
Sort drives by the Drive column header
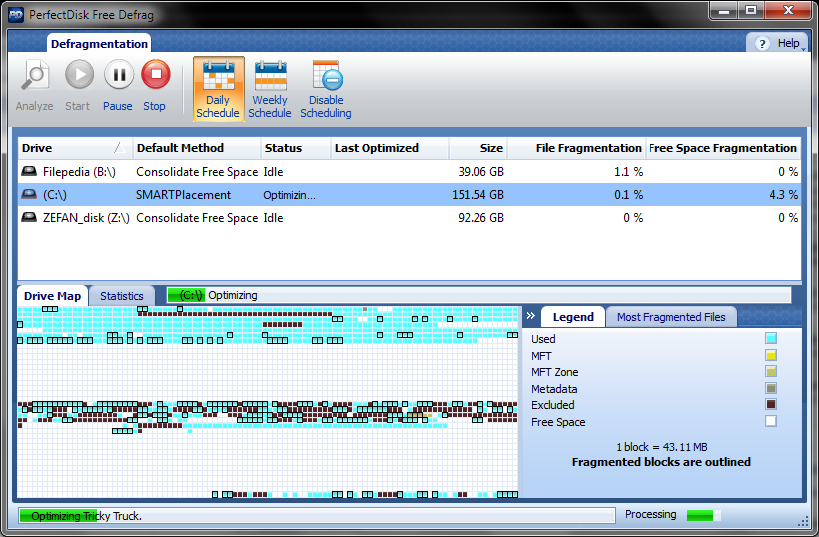75,148
